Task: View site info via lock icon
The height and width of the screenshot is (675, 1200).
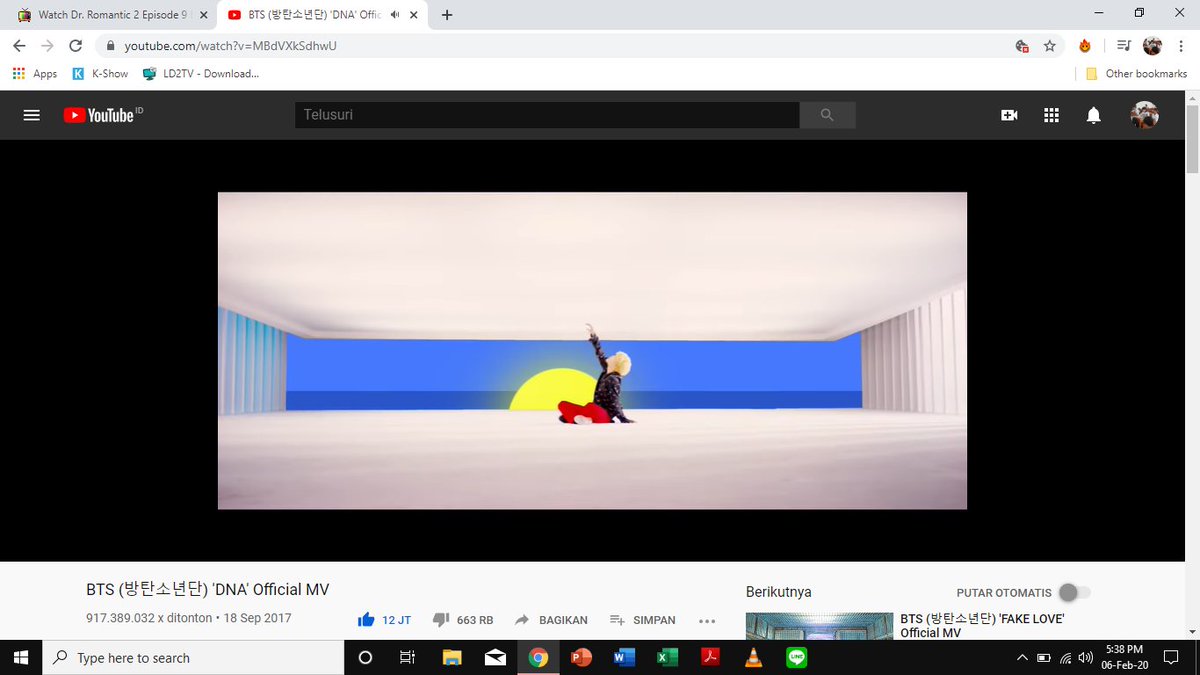Action: (109, 46)
